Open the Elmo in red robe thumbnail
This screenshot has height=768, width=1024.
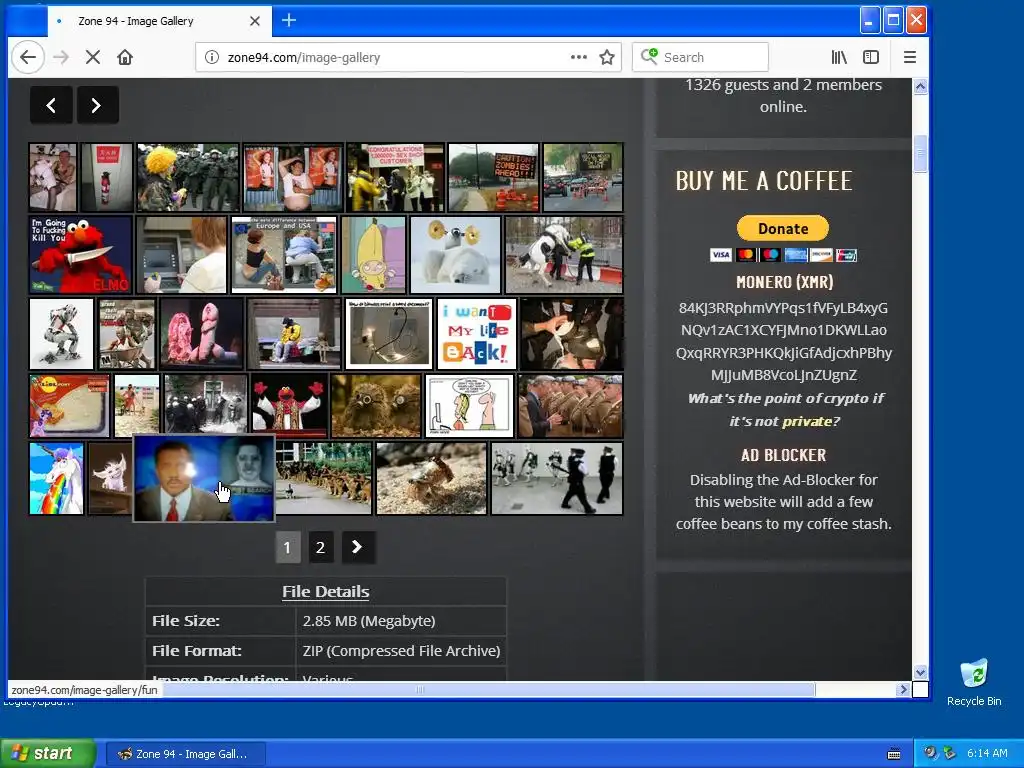(x=289, y=406)
